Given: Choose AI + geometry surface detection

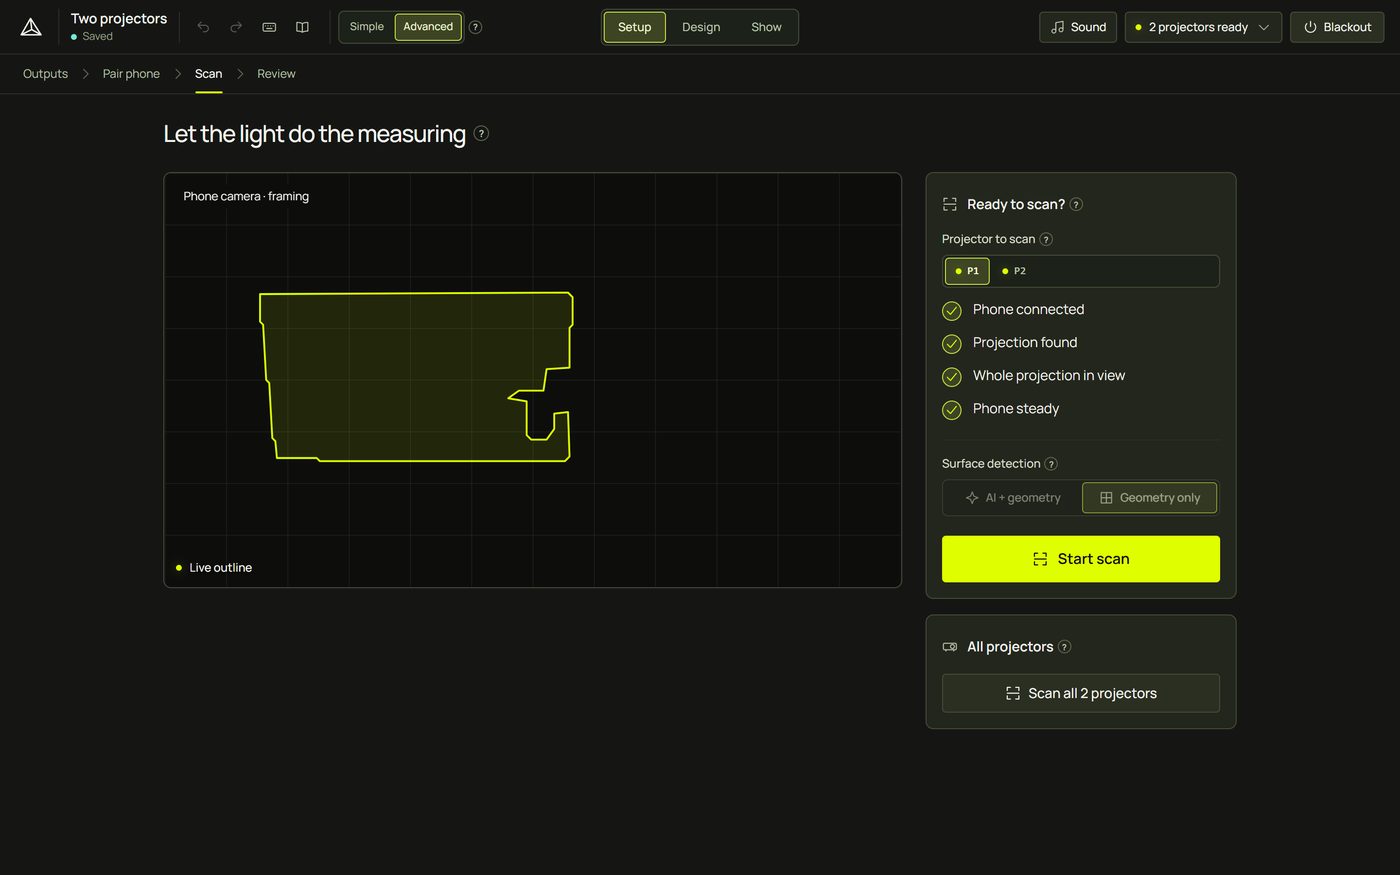Looking at the screenshot, I should click(1013, 498).
